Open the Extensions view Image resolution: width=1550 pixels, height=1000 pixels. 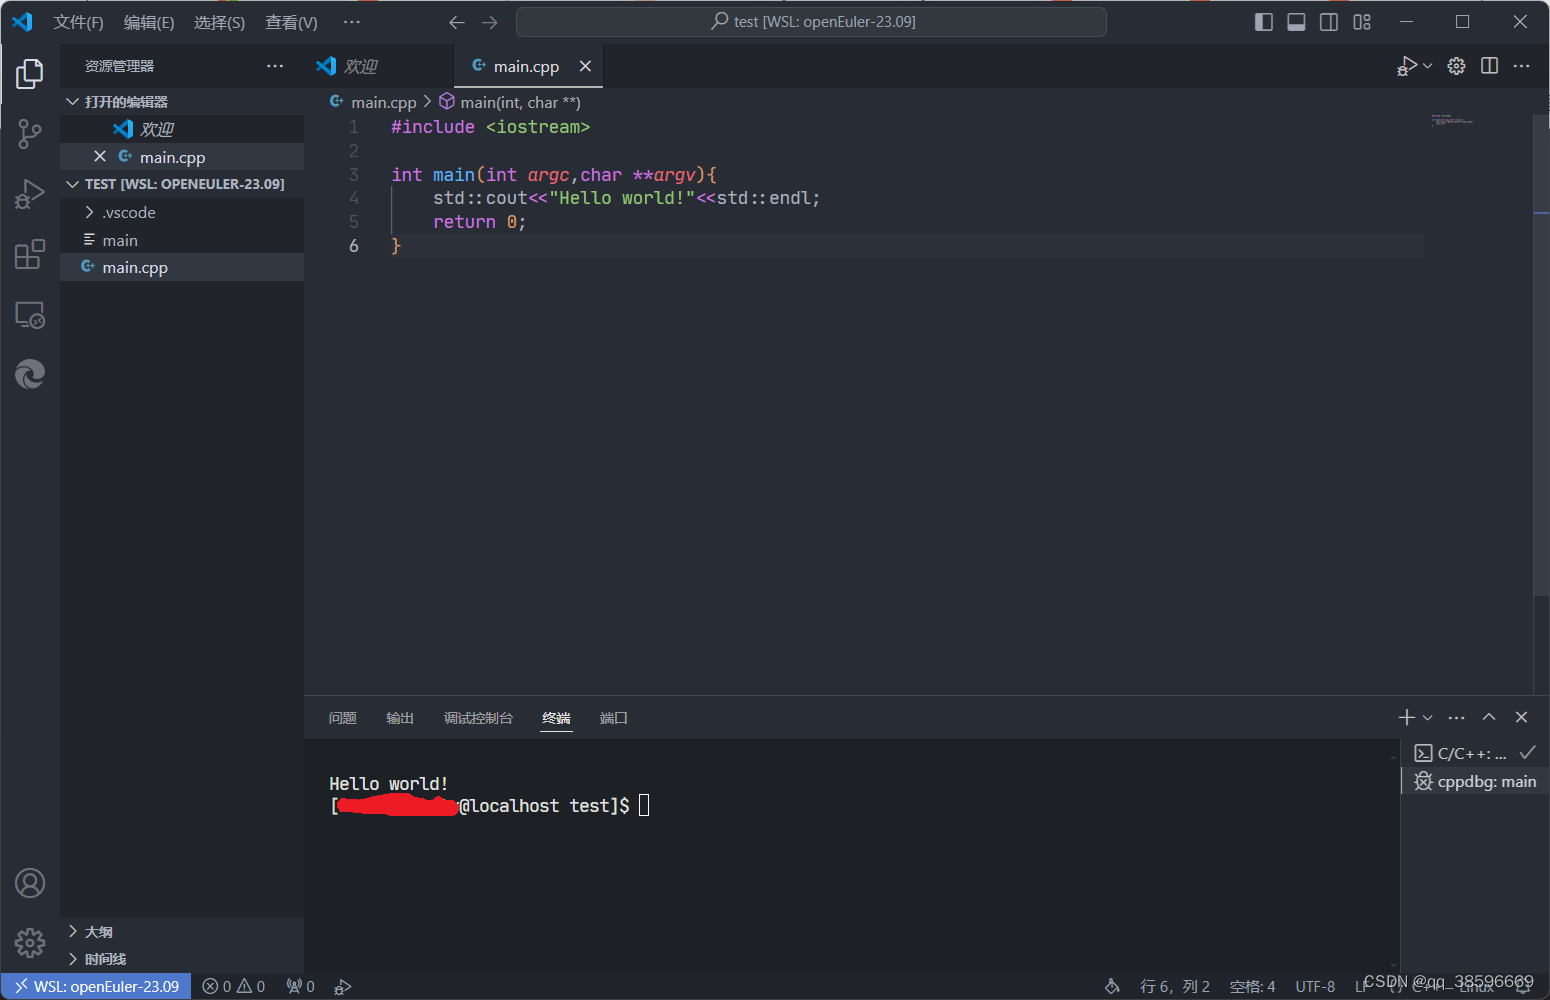[x=29, y=254]
